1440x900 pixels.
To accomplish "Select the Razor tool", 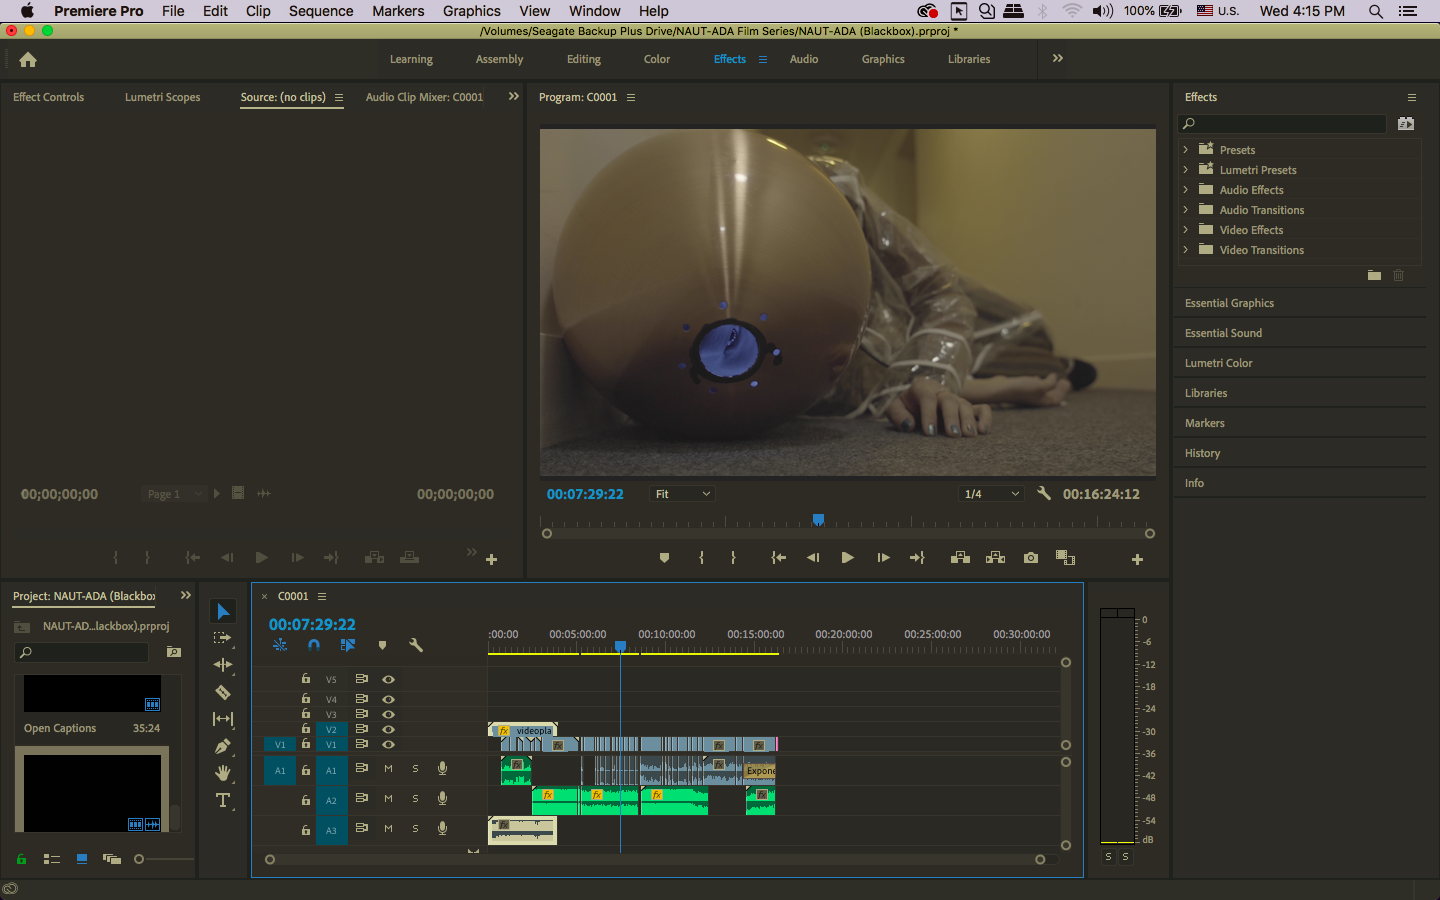I will coord(223,692).
